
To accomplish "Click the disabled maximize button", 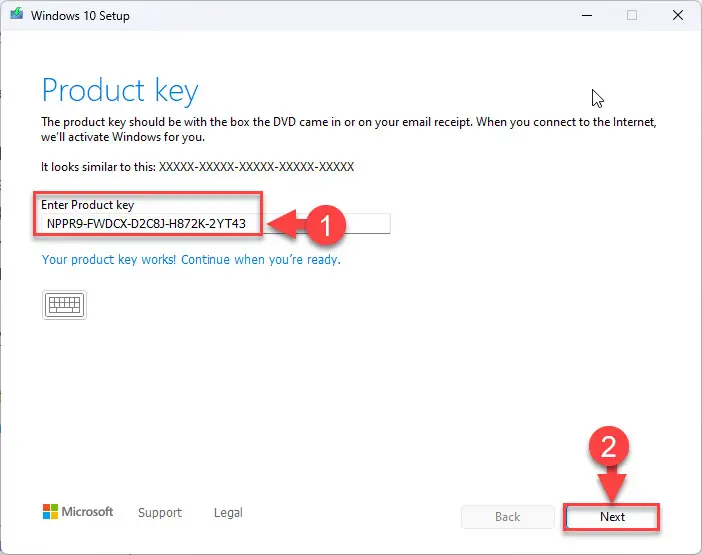I will click(632, 15).
